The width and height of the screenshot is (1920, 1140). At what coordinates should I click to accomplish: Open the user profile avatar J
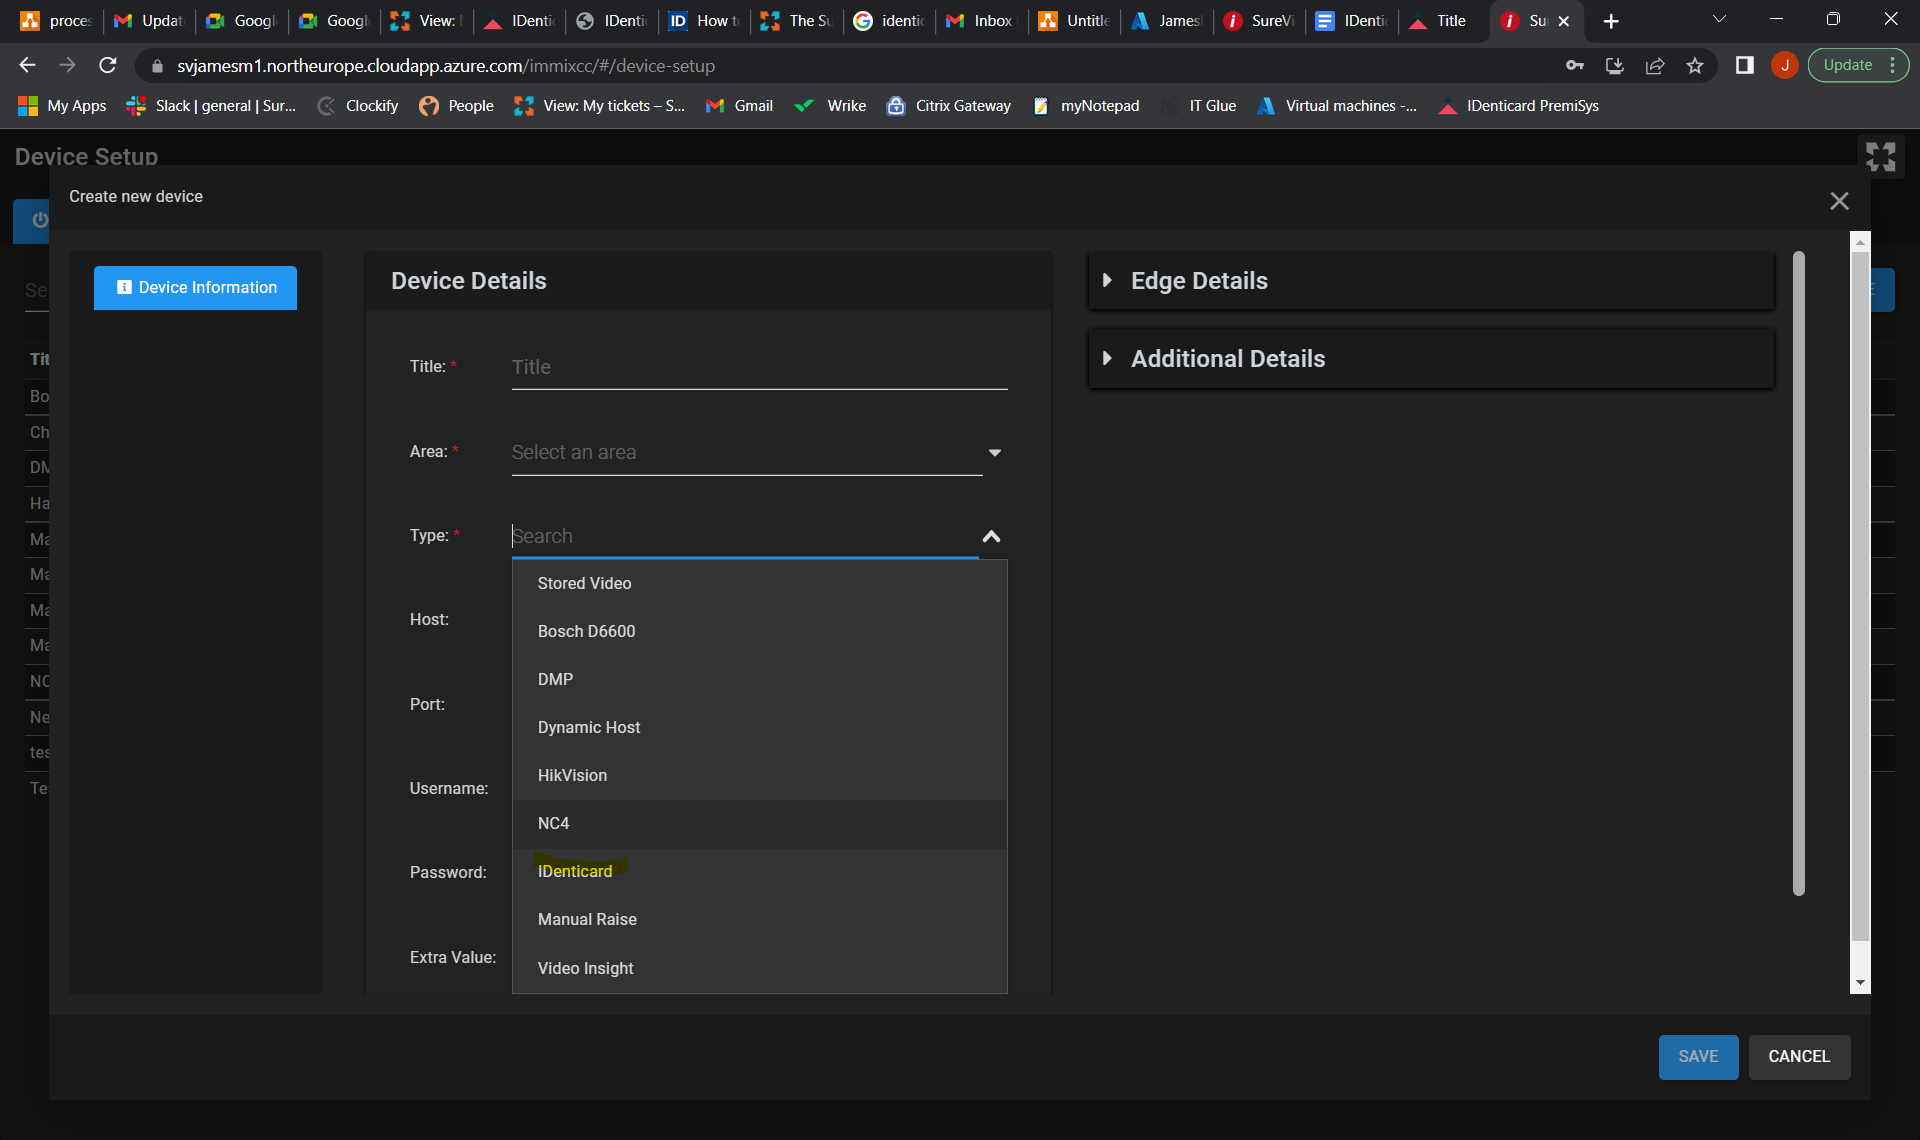click(x=1784, y=66)
